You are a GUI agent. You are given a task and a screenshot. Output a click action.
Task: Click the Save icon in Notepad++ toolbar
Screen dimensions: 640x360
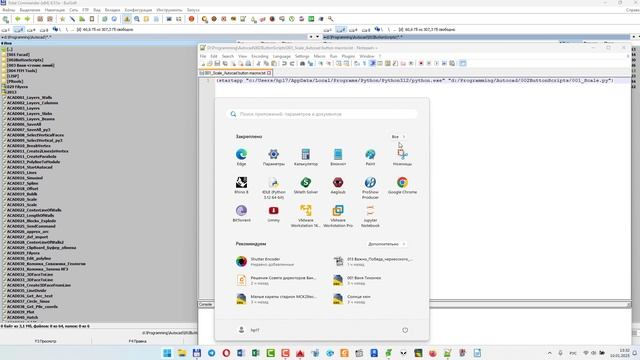tap(217, 63)
